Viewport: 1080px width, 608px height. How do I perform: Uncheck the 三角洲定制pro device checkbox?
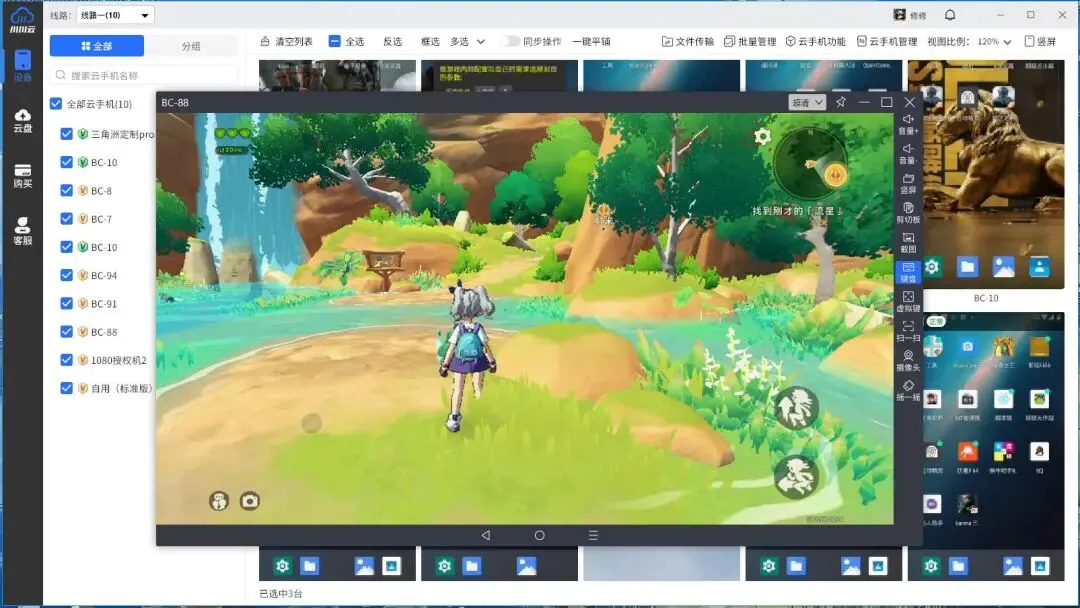66,134
